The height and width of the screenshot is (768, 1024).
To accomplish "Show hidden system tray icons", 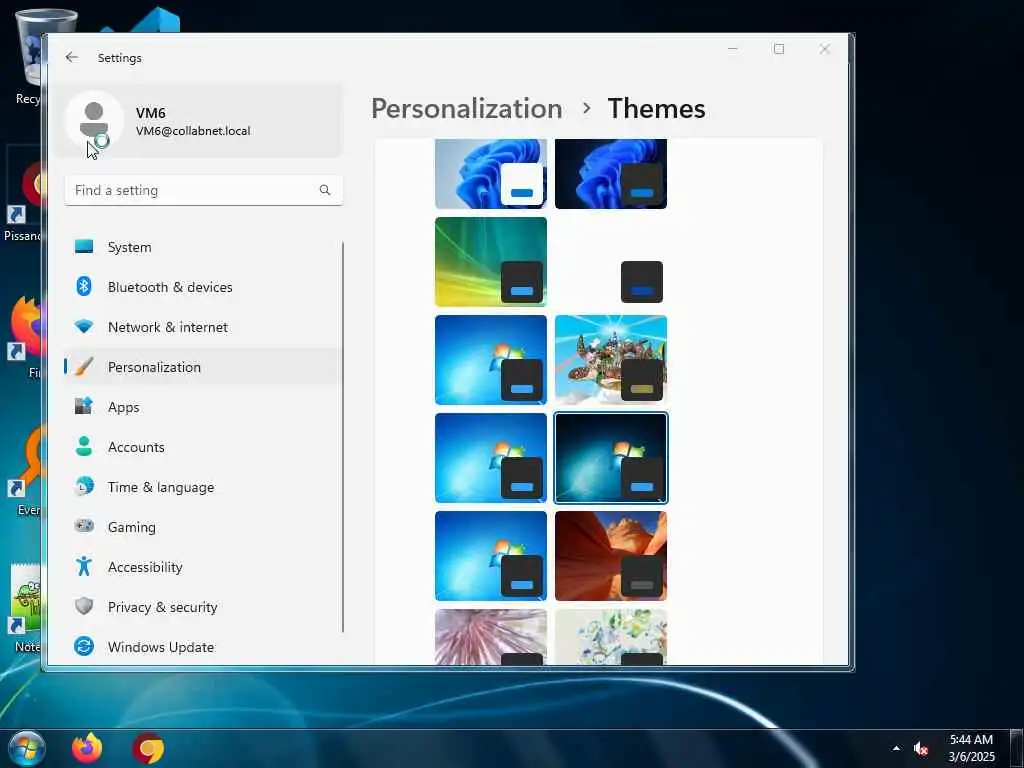I will point(896,748).
